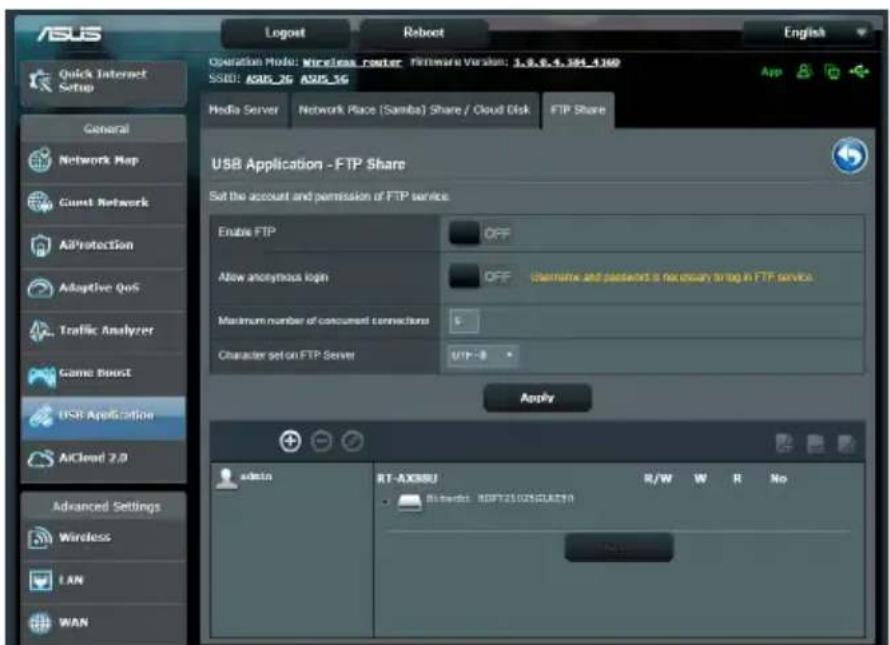Click the USB status icon in header
The image size is (890, 645).
[859, 72]
